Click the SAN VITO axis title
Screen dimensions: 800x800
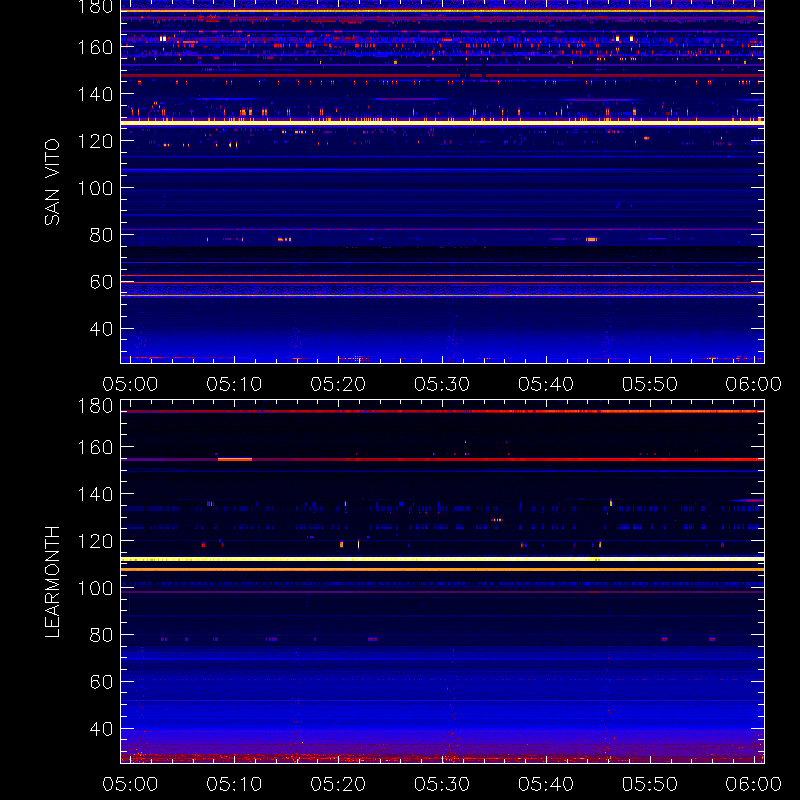52,182
